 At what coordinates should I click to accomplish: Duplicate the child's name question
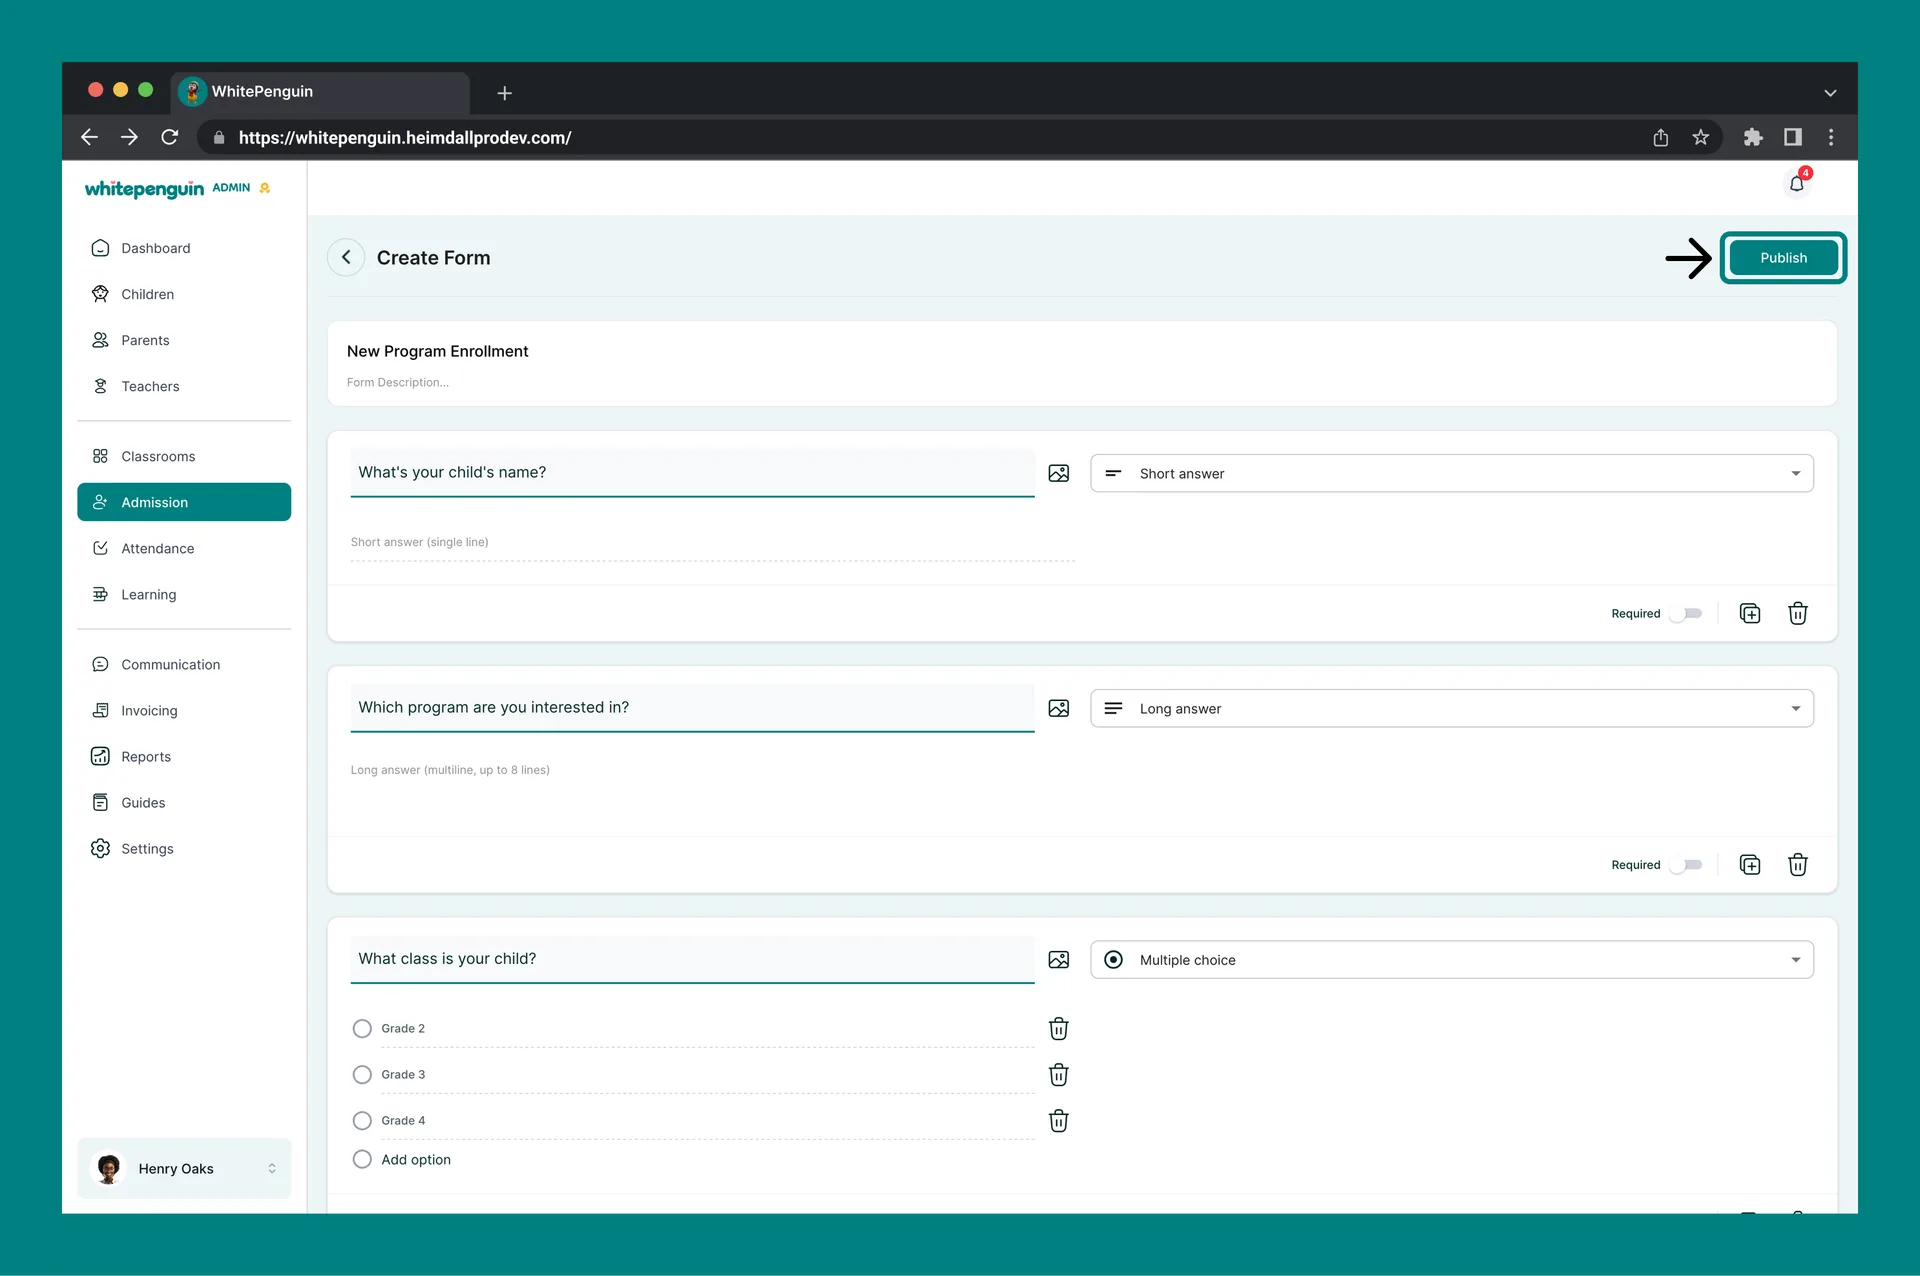(x=1750, y=613)
